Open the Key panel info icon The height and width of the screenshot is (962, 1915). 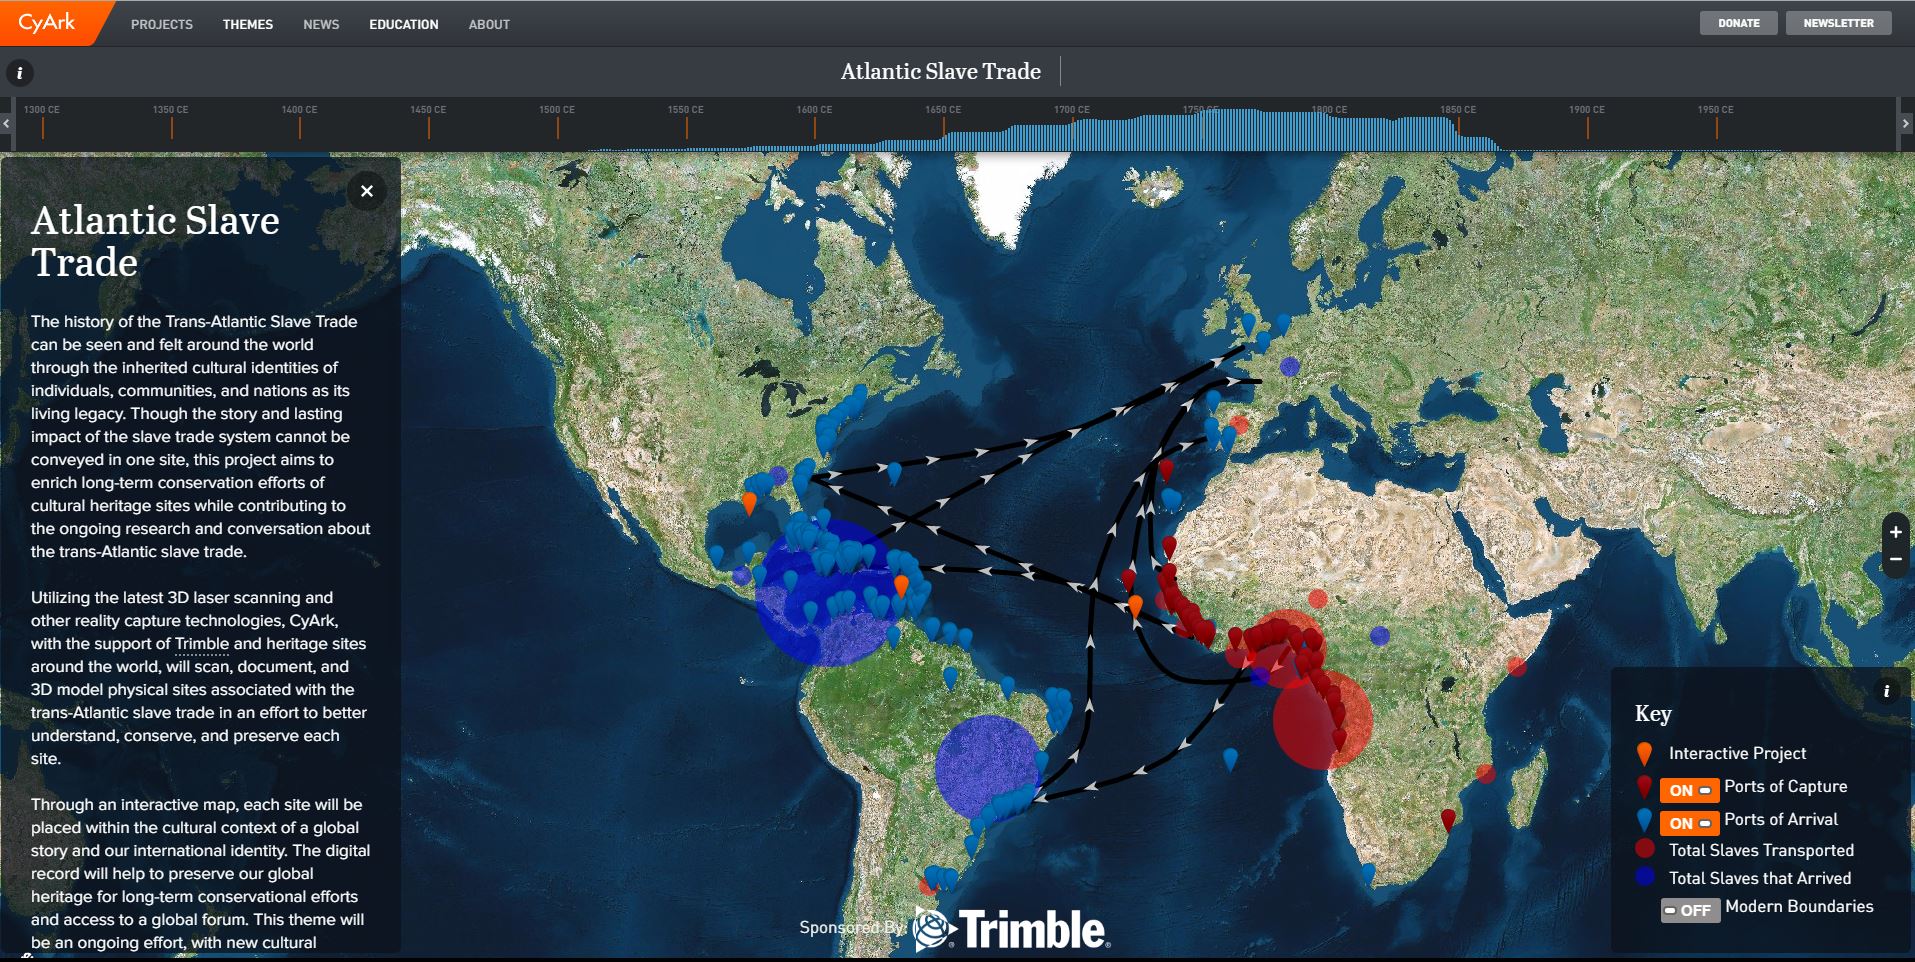1886,691
